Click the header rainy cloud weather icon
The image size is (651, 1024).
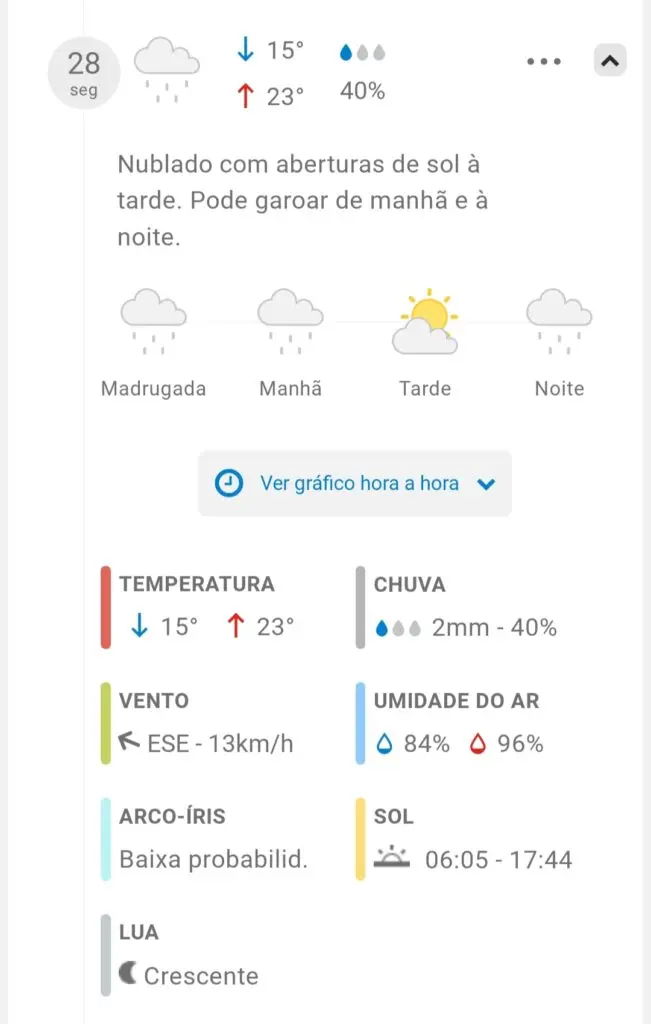[x=167, y=70]
